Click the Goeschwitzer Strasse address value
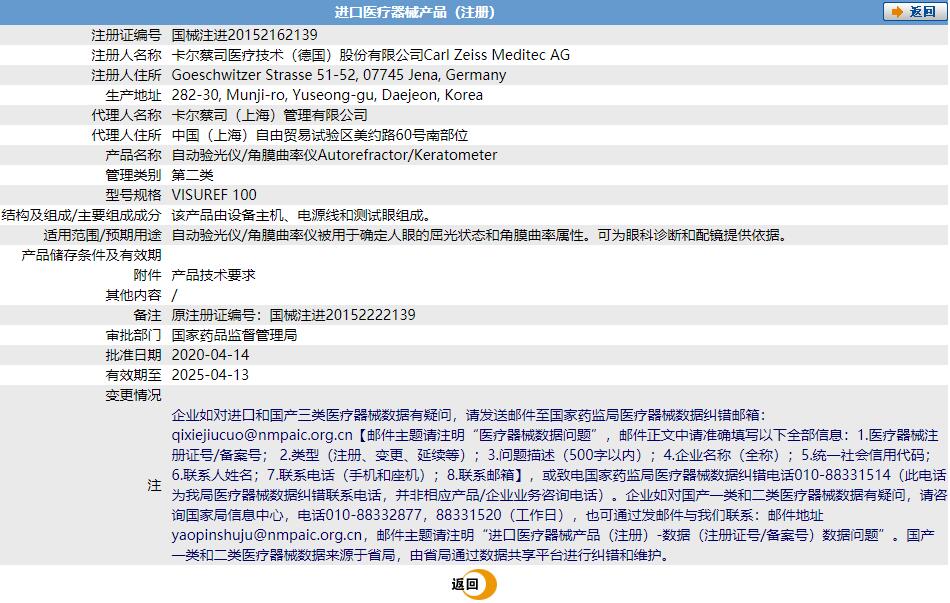The height and width of the screenshot is (603, 950). coord(339,75)
